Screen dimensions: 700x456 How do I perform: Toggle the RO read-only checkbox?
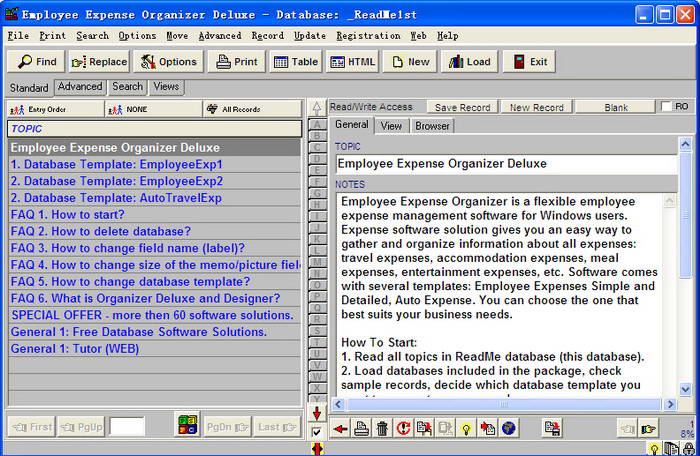[x=666, y=106]
